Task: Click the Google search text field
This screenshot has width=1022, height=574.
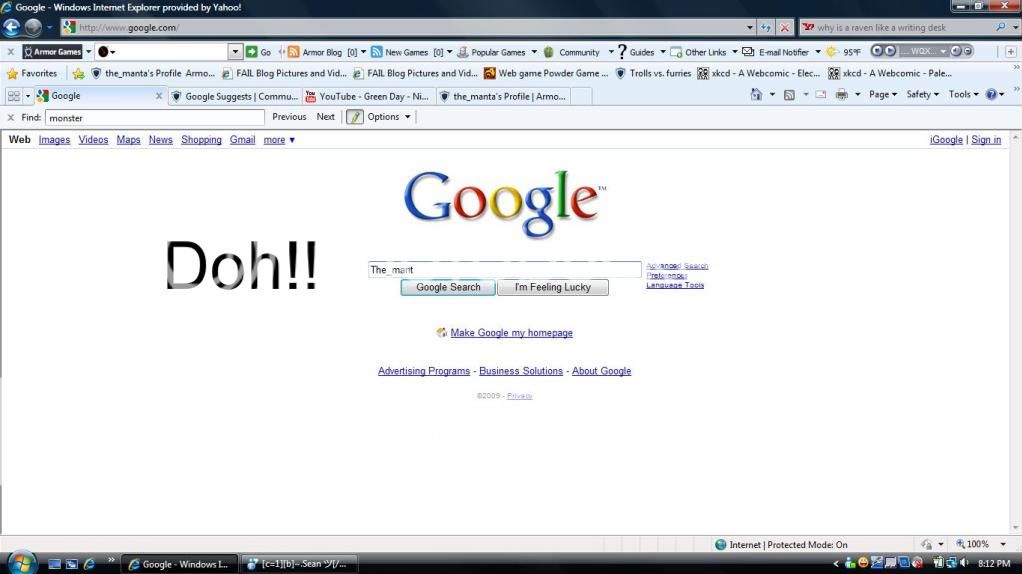Action: [504, 270]
